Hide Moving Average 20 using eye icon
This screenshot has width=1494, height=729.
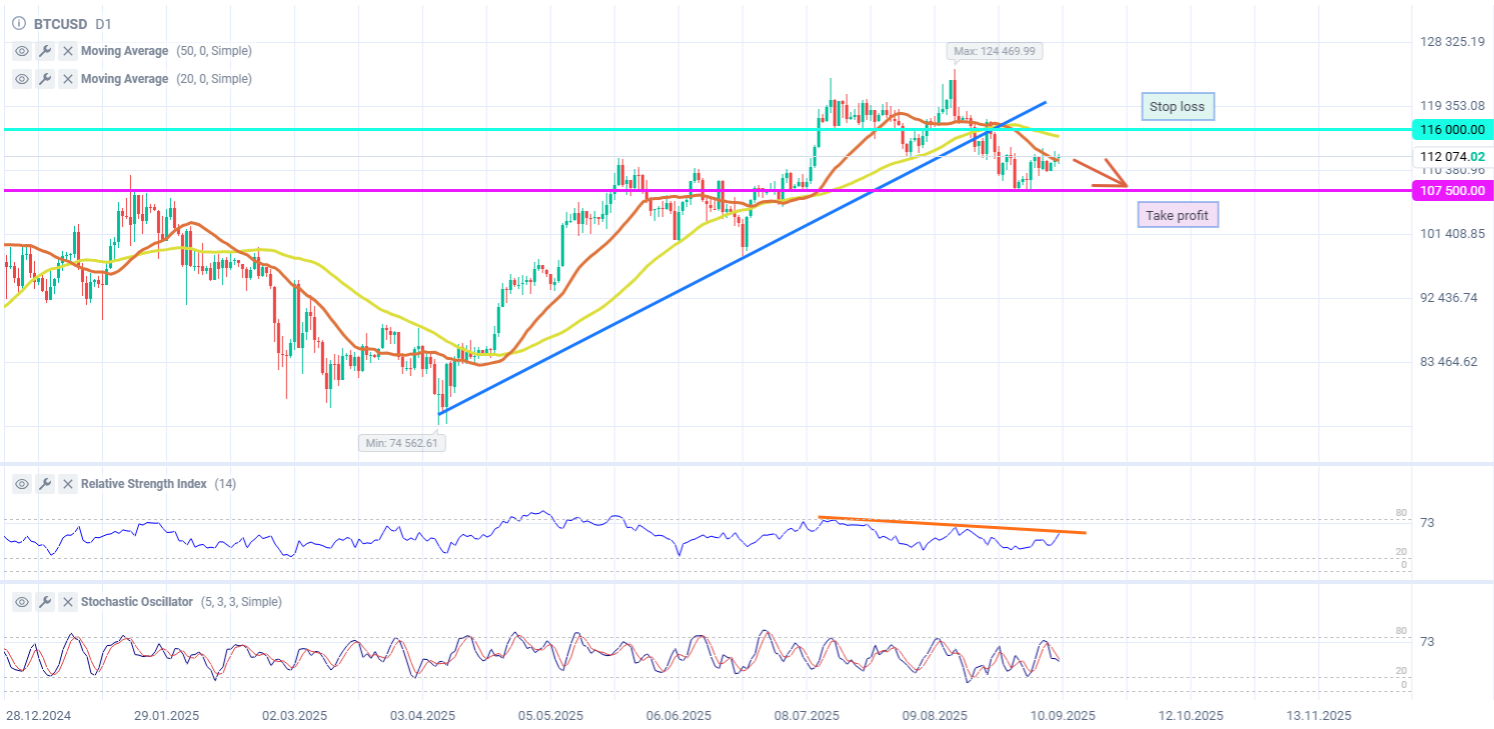pyautogui.click(x=22, y=79)
